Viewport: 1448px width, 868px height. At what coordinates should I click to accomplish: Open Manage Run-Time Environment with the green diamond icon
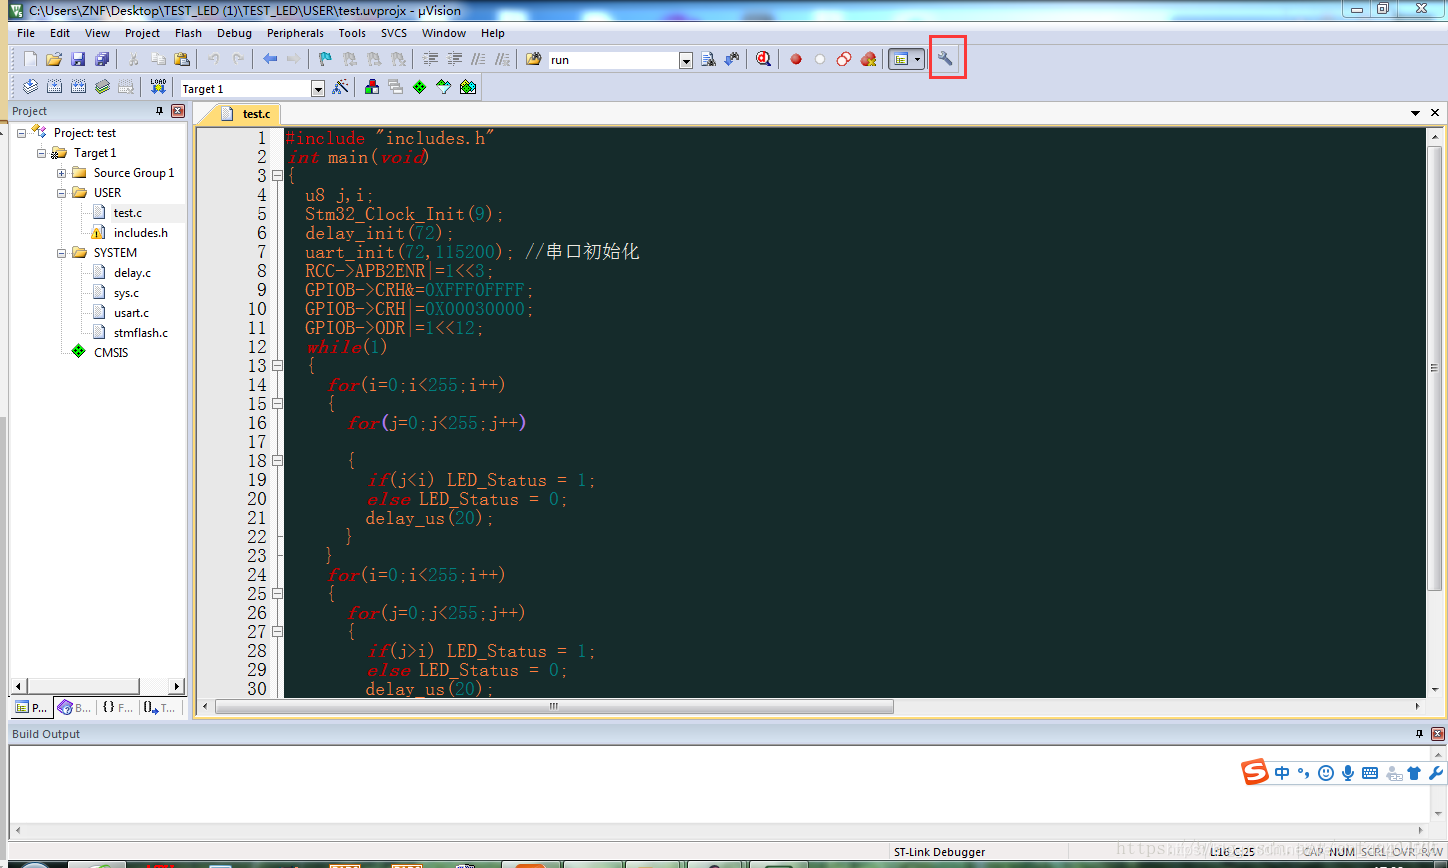click(x=419, y=87)
